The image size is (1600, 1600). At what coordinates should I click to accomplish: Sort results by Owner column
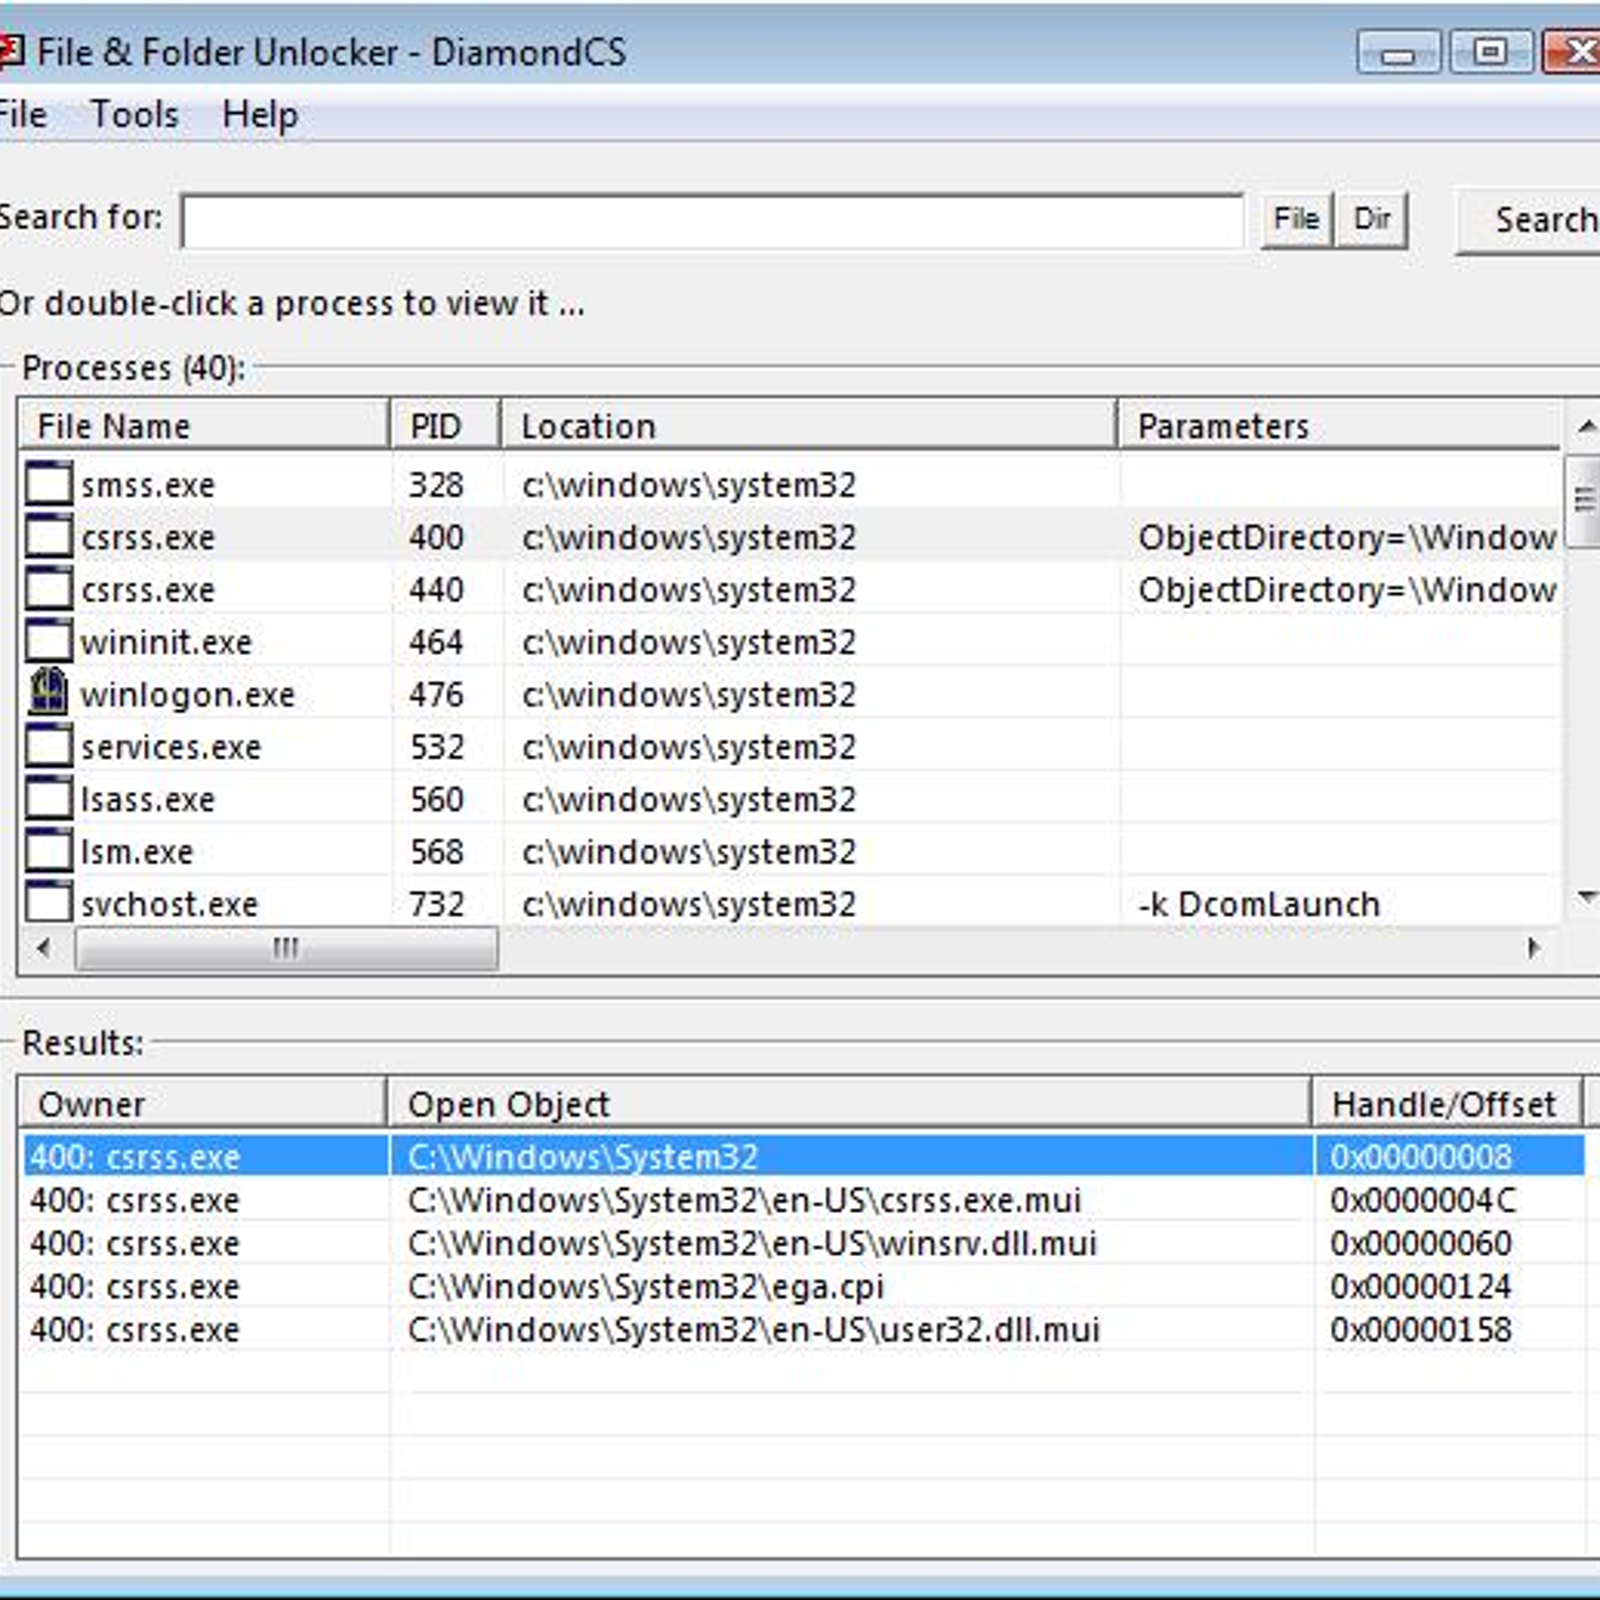tap(202, 1104)
